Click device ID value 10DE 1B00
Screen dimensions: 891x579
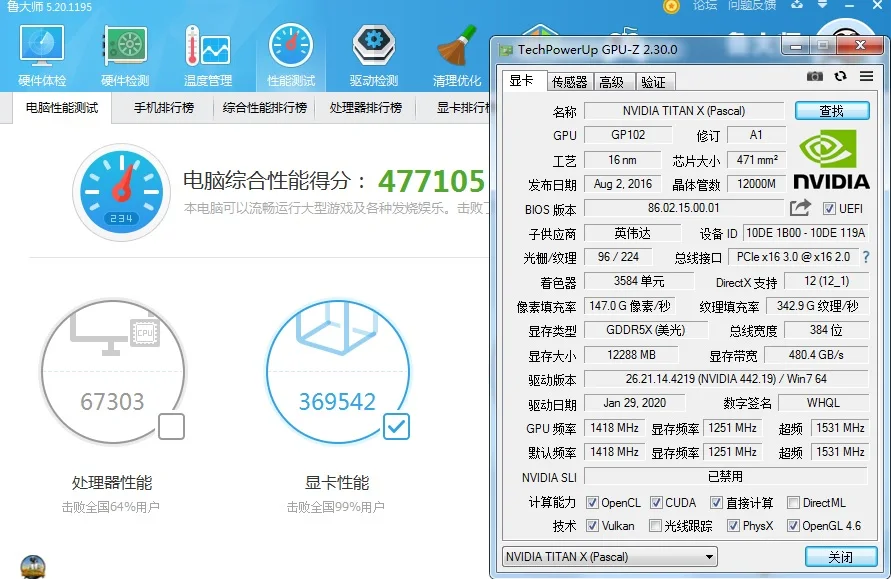(805, 233)
